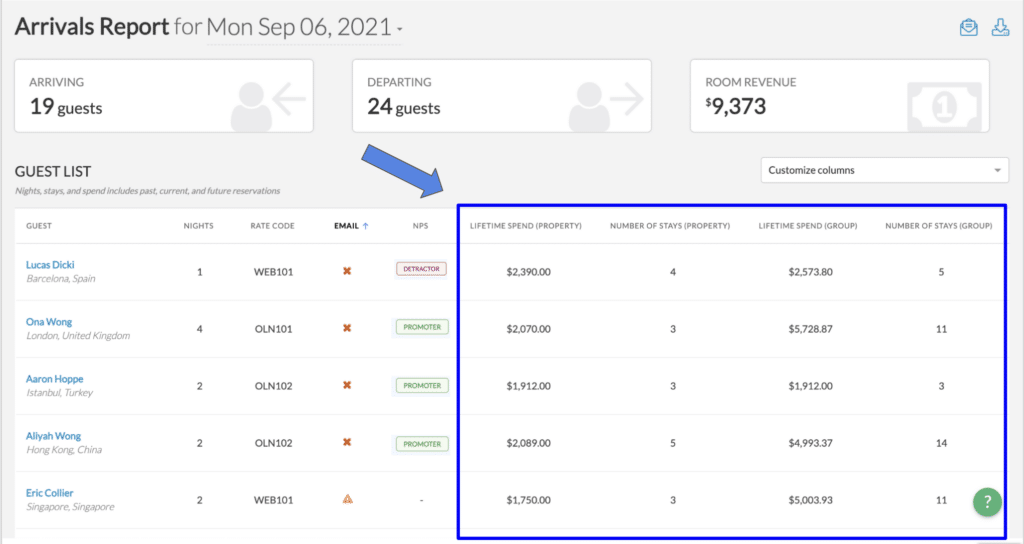The image size is (1024, 544).
Task: Click the Room Revenue summary card
Action: coord(839,96)
